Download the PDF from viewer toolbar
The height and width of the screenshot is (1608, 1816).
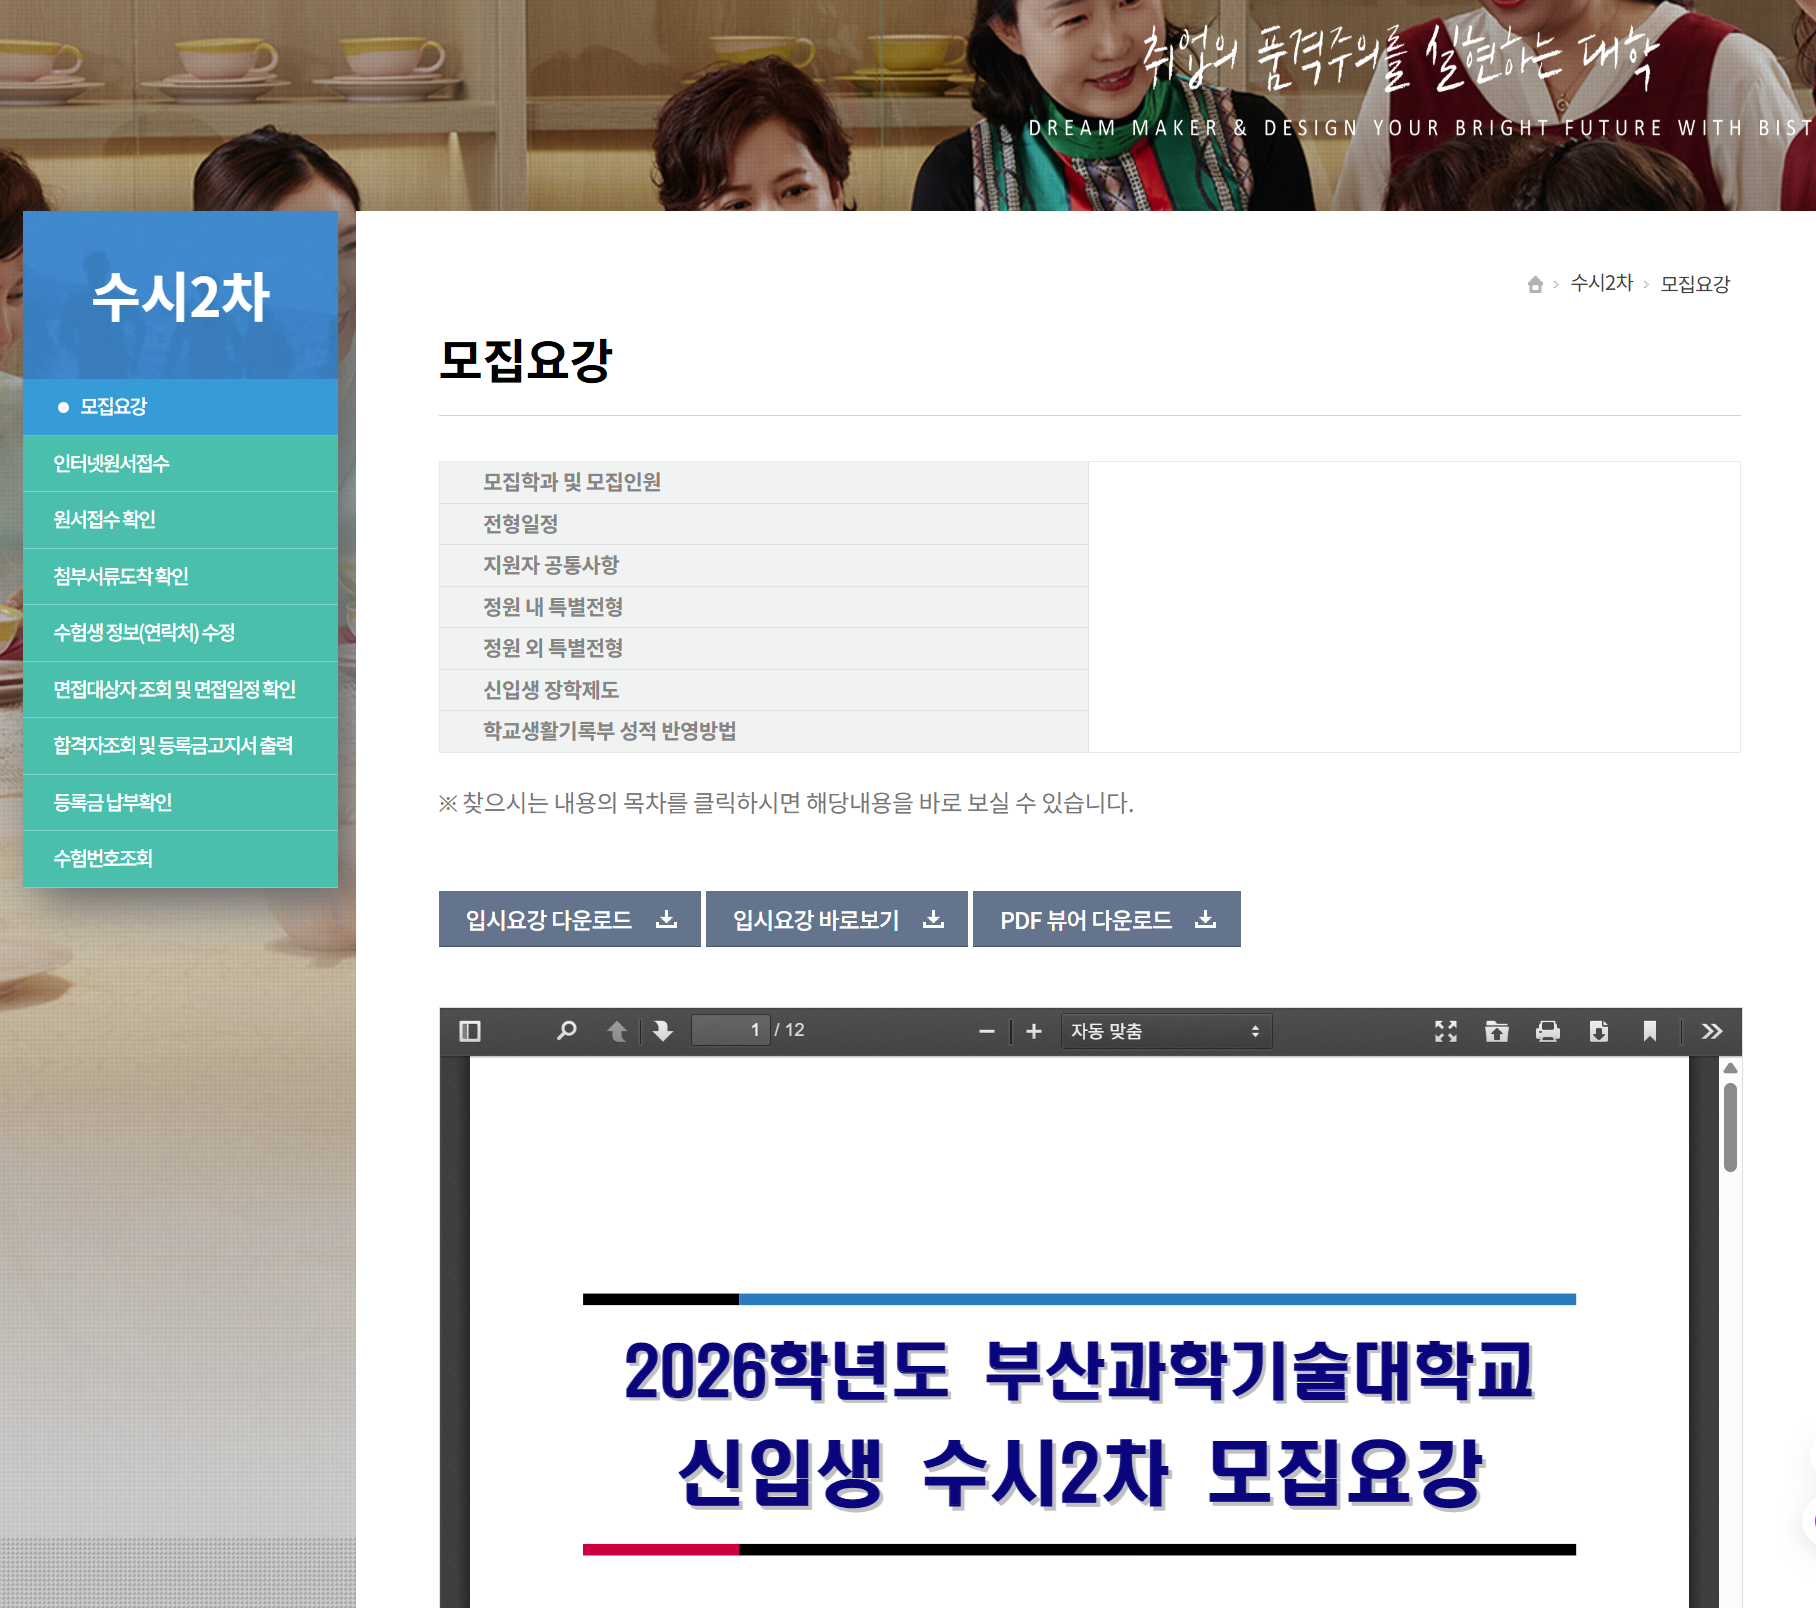(1599, 1031)
